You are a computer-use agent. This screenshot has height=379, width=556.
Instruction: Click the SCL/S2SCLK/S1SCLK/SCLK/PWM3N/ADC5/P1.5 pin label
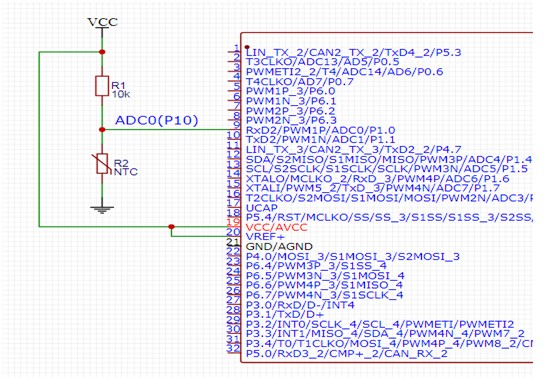point(387,169)
